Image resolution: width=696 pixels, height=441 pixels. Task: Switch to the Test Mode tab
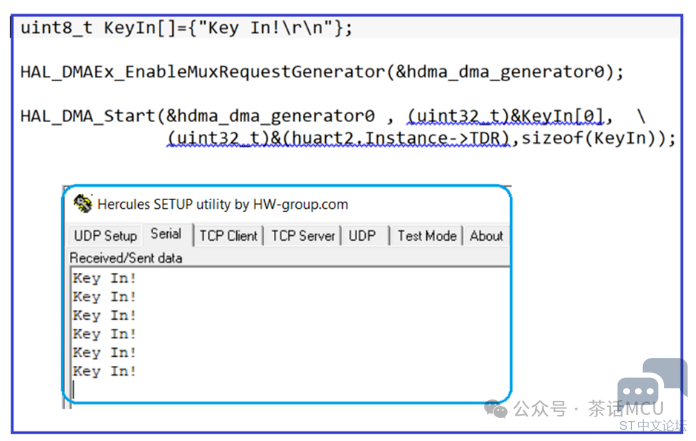[x=427, y=236]
